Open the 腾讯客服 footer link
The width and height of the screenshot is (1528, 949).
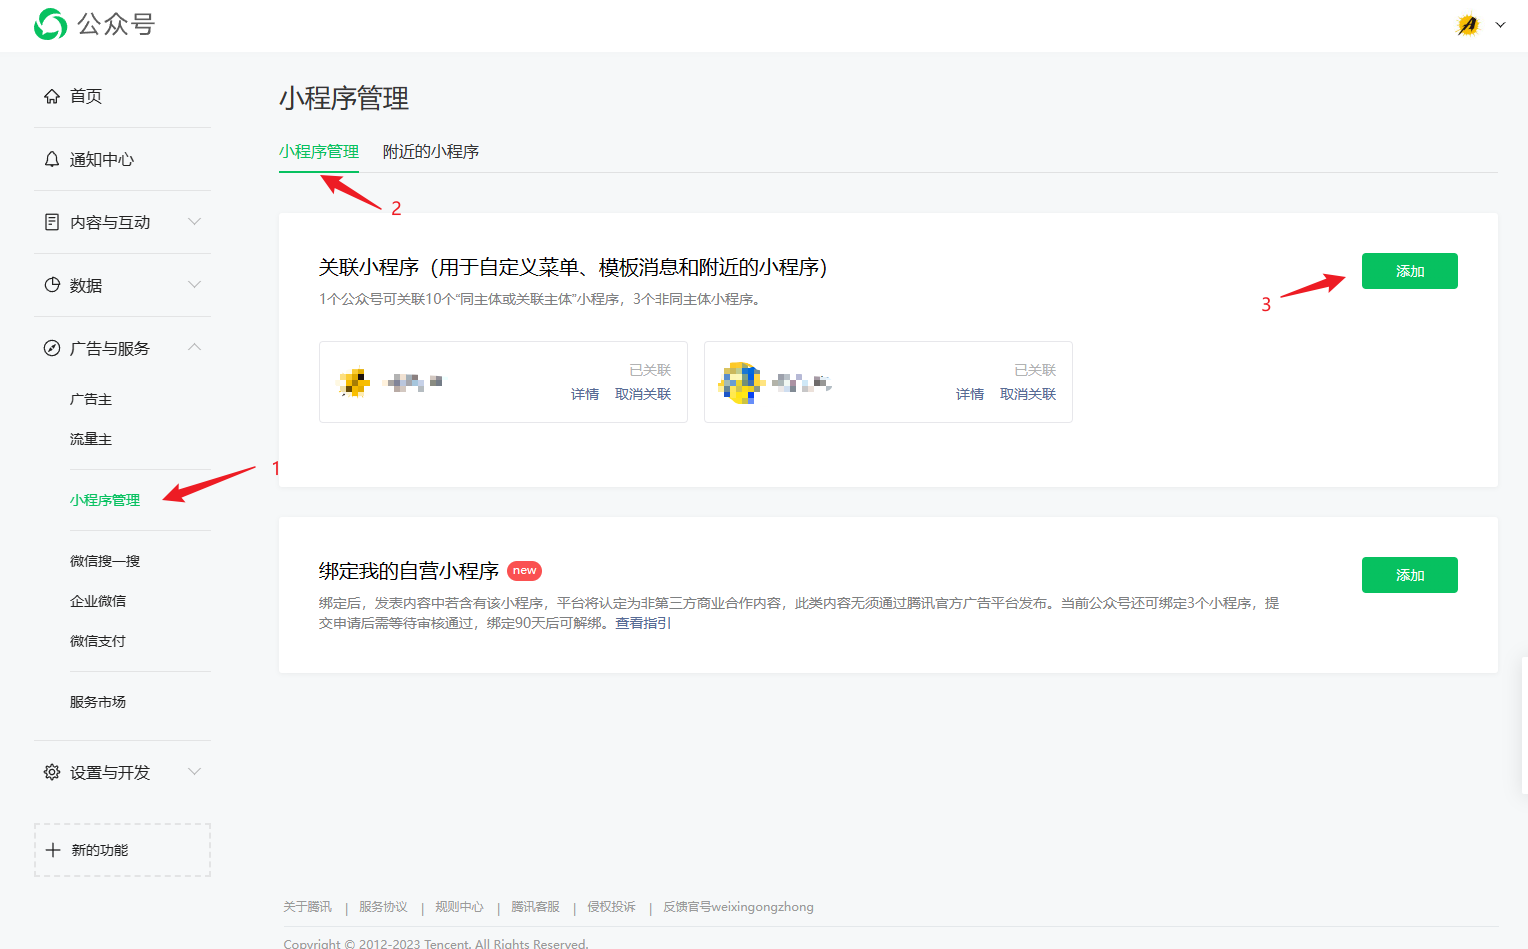click(x=535, y=907)
